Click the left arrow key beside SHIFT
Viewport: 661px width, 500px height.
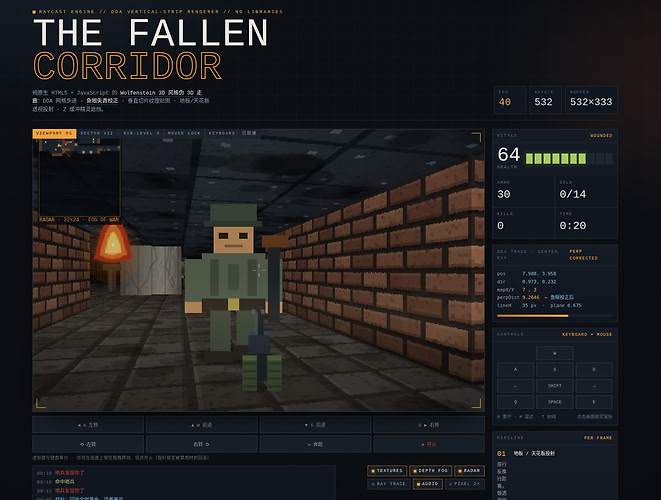pyautogui.click(x=516, y=386)
